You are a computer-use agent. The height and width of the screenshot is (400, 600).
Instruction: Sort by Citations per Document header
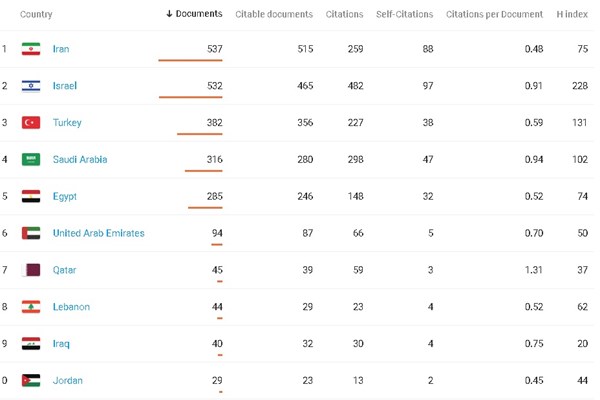(494, 14)
